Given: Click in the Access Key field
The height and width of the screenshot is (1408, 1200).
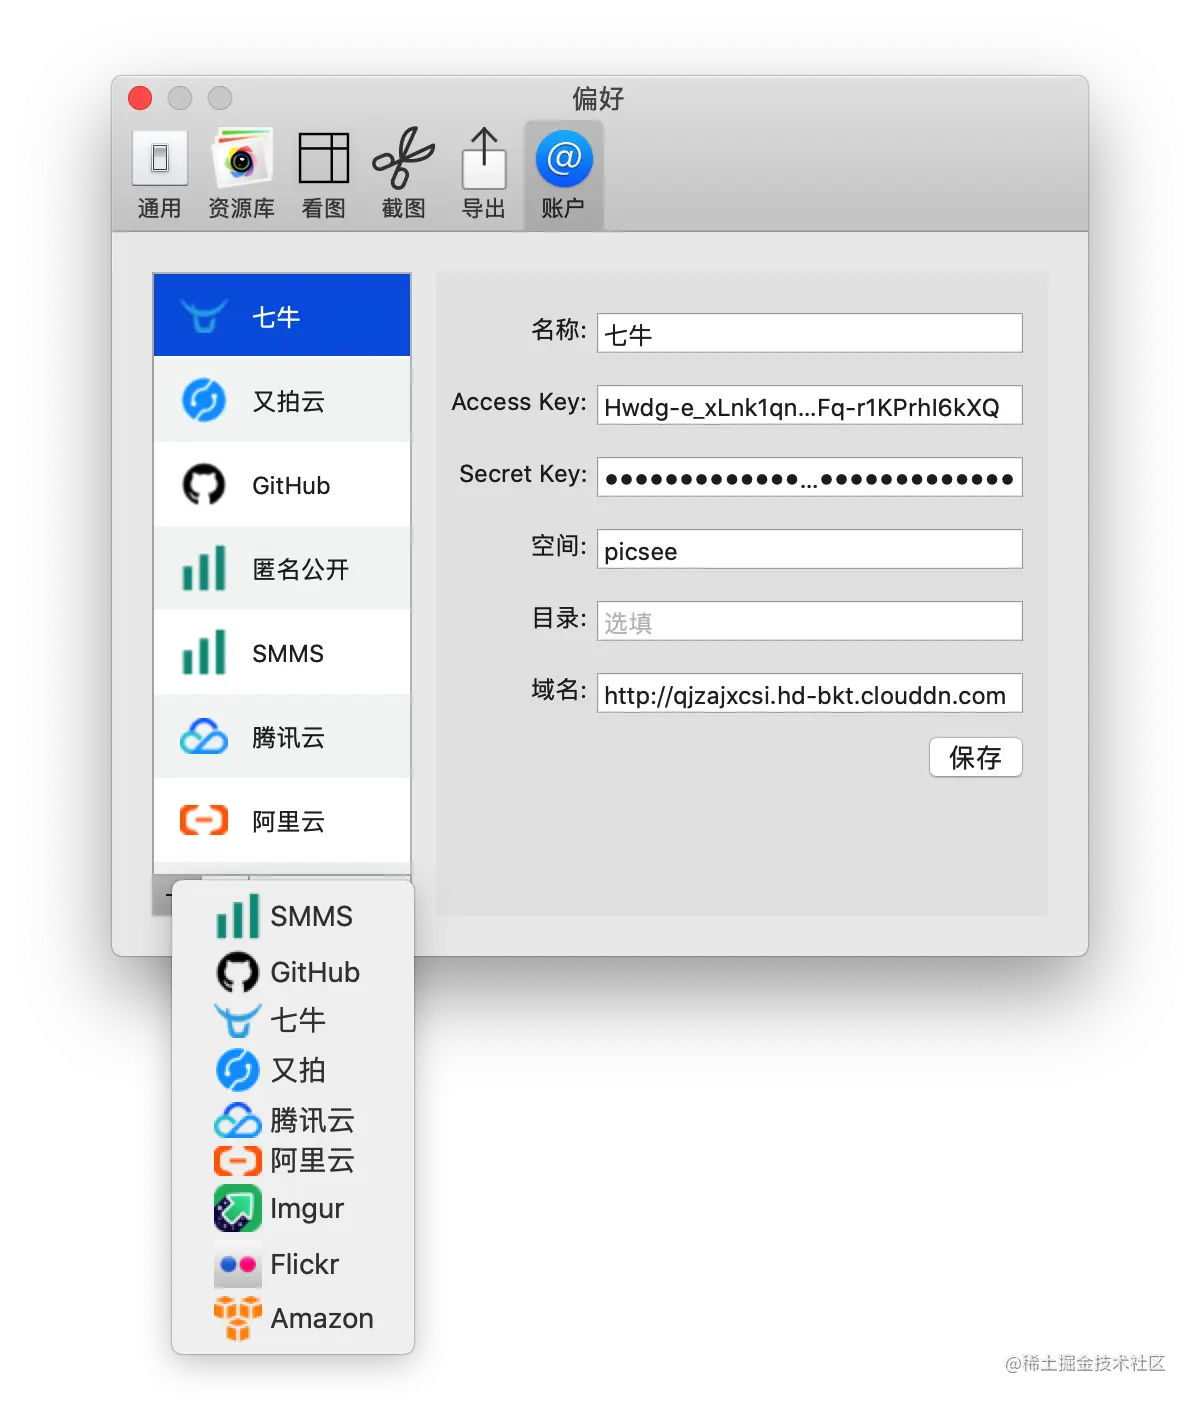Looking at the screenshot, I should click(810, 405).
